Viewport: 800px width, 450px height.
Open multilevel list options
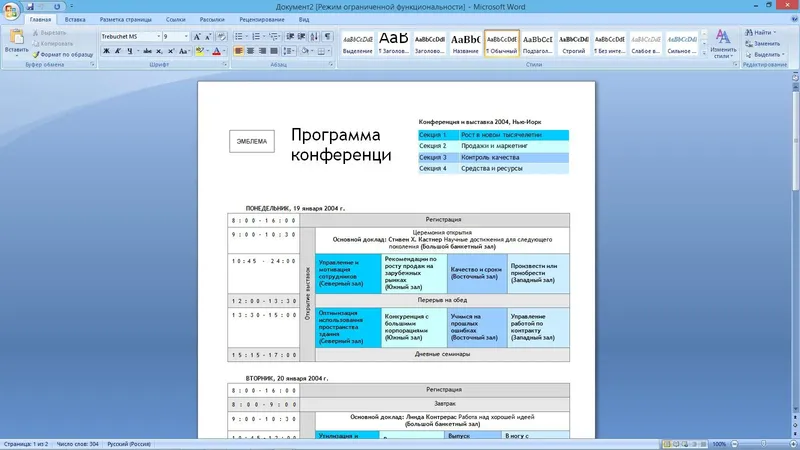point(274,37)
